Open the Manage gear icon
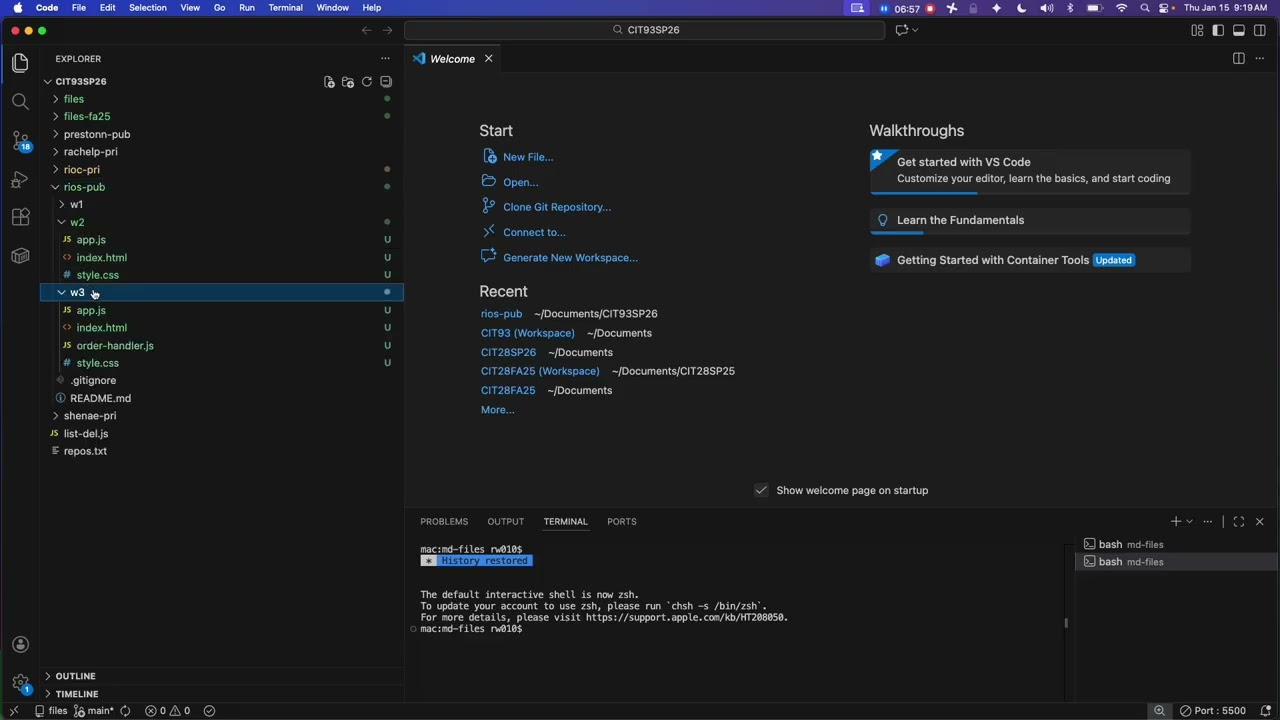This screenshot has height=720, width=1280. (x=20, y=684)
